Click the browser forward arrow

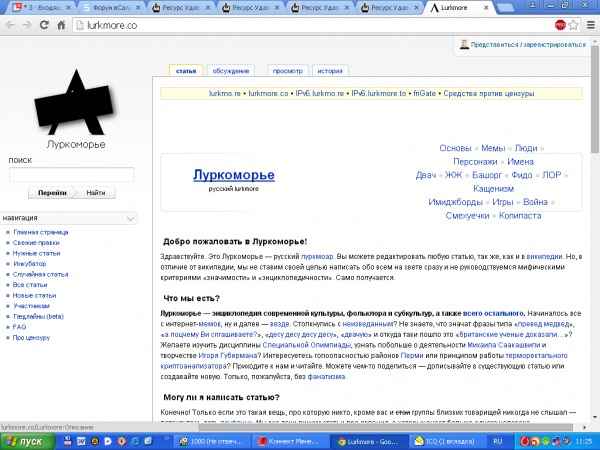point(27,25)
